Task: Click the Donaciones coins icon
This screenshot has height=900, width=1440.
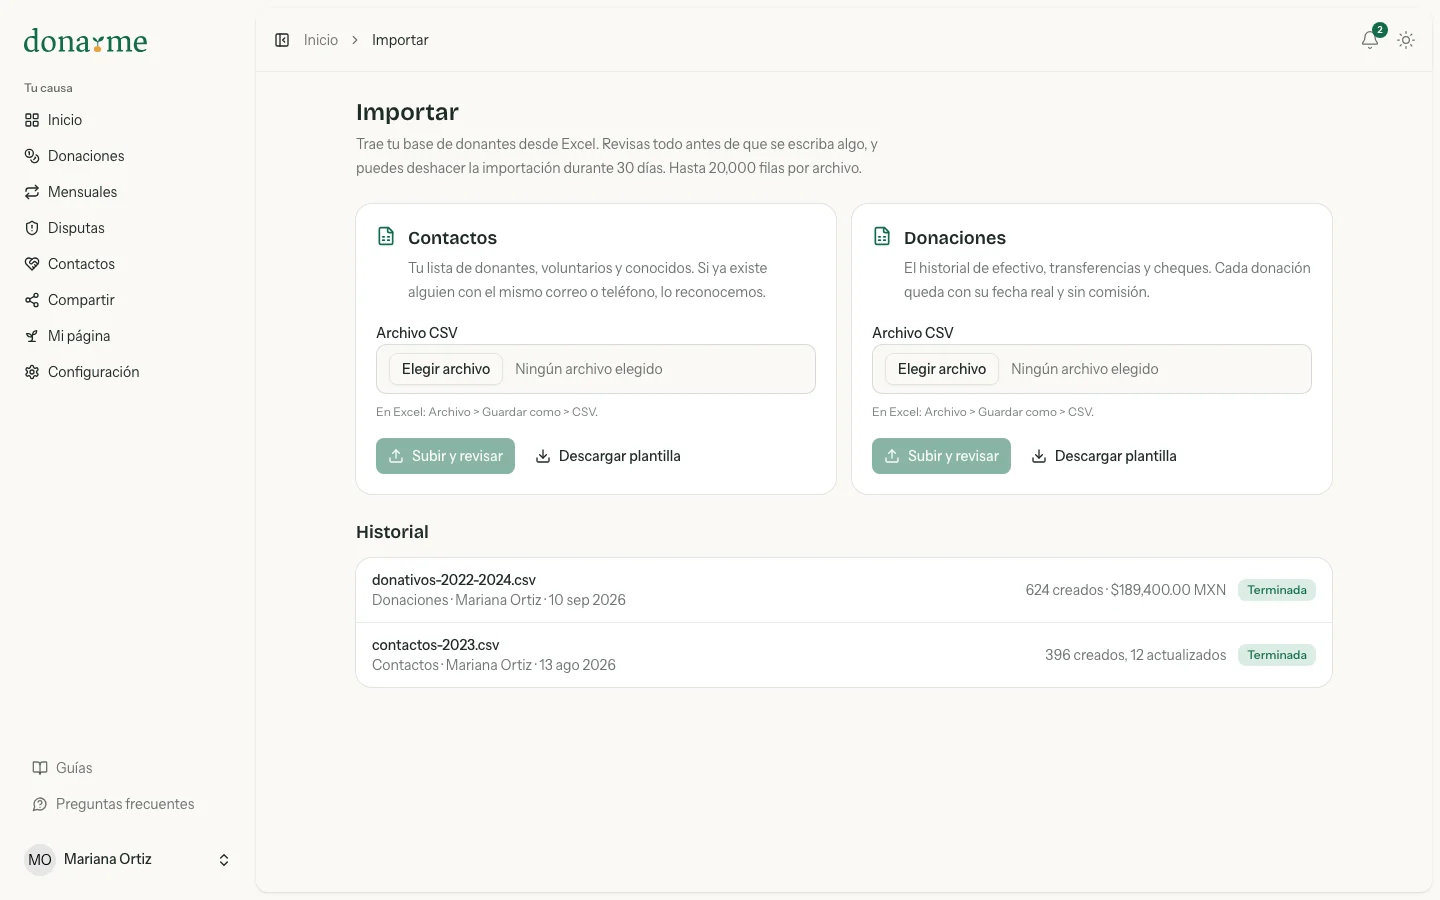Action: 32,156
